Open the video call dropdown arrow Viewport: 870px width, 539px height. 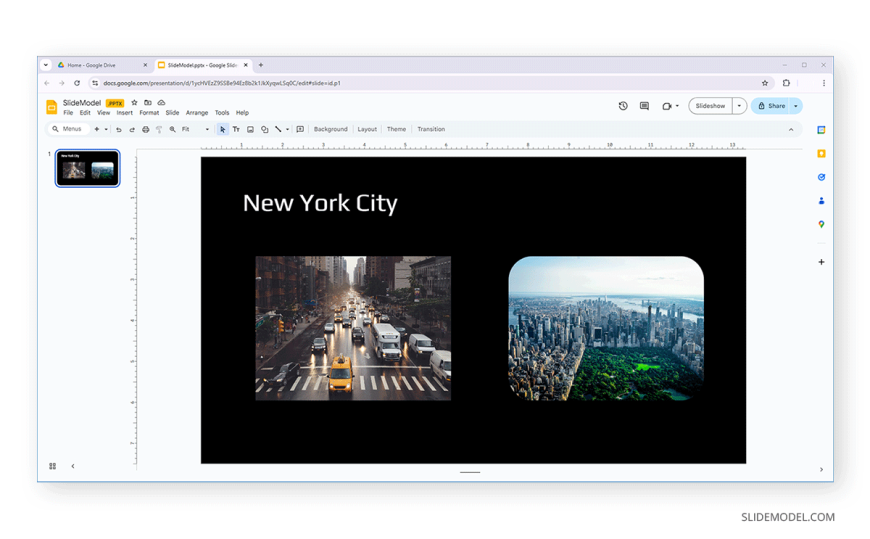point(677,106)
